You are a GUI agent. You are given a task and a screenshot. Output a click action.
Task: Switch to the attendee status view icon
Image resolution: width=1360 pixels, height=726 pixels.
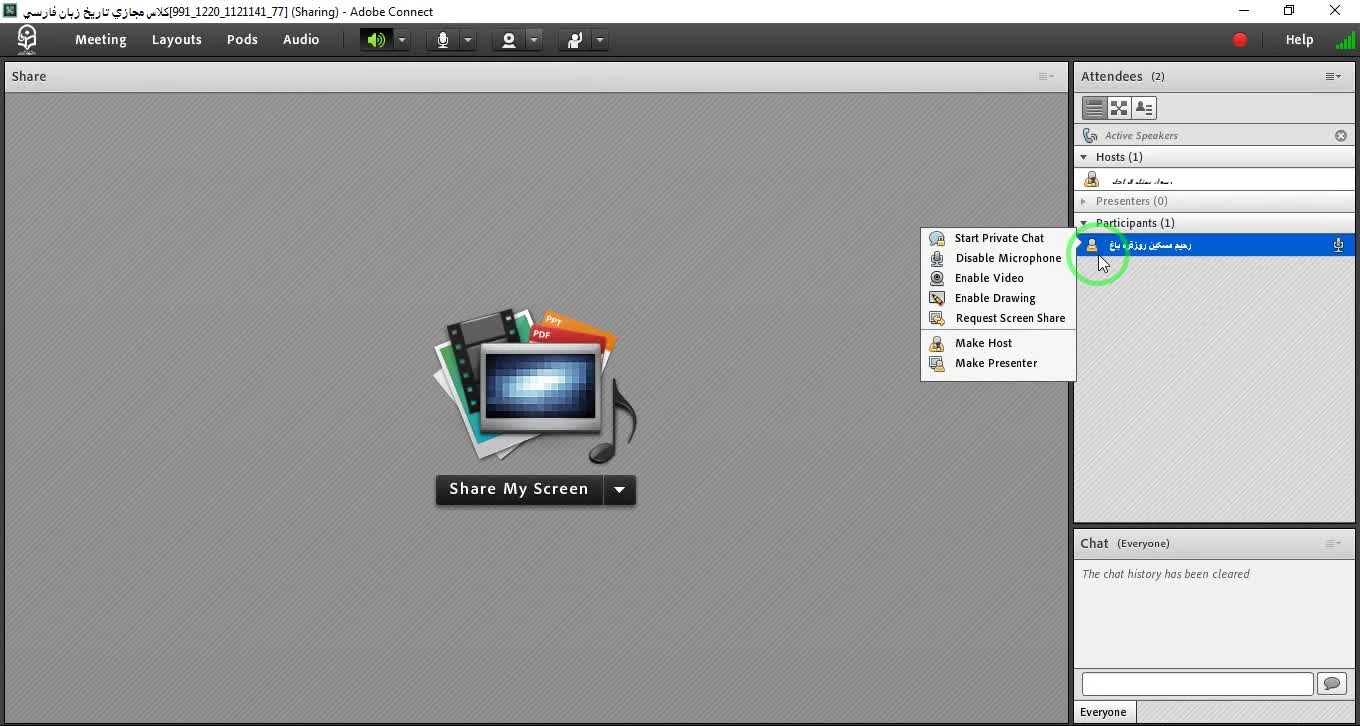1144,108
